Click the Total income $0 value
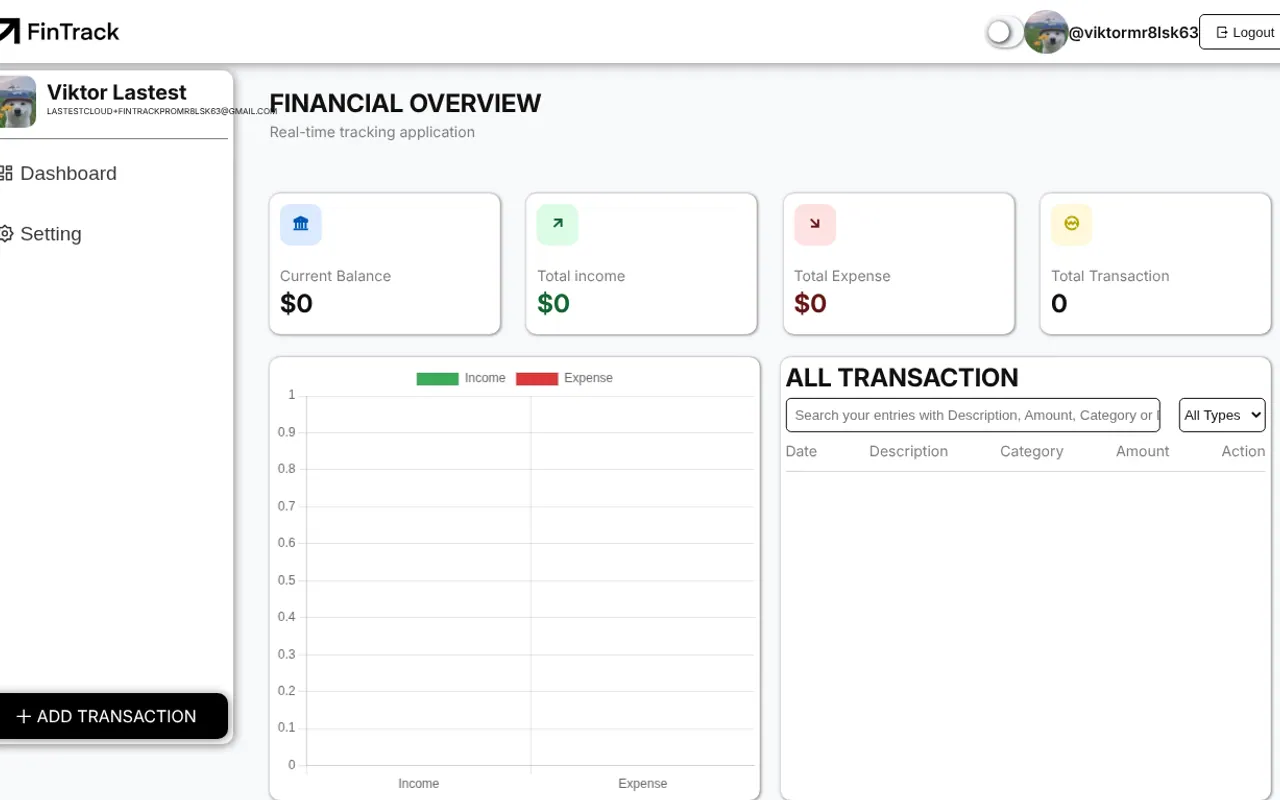The image size is (1280, 800). pyautogui.click(x=553, y=303)
